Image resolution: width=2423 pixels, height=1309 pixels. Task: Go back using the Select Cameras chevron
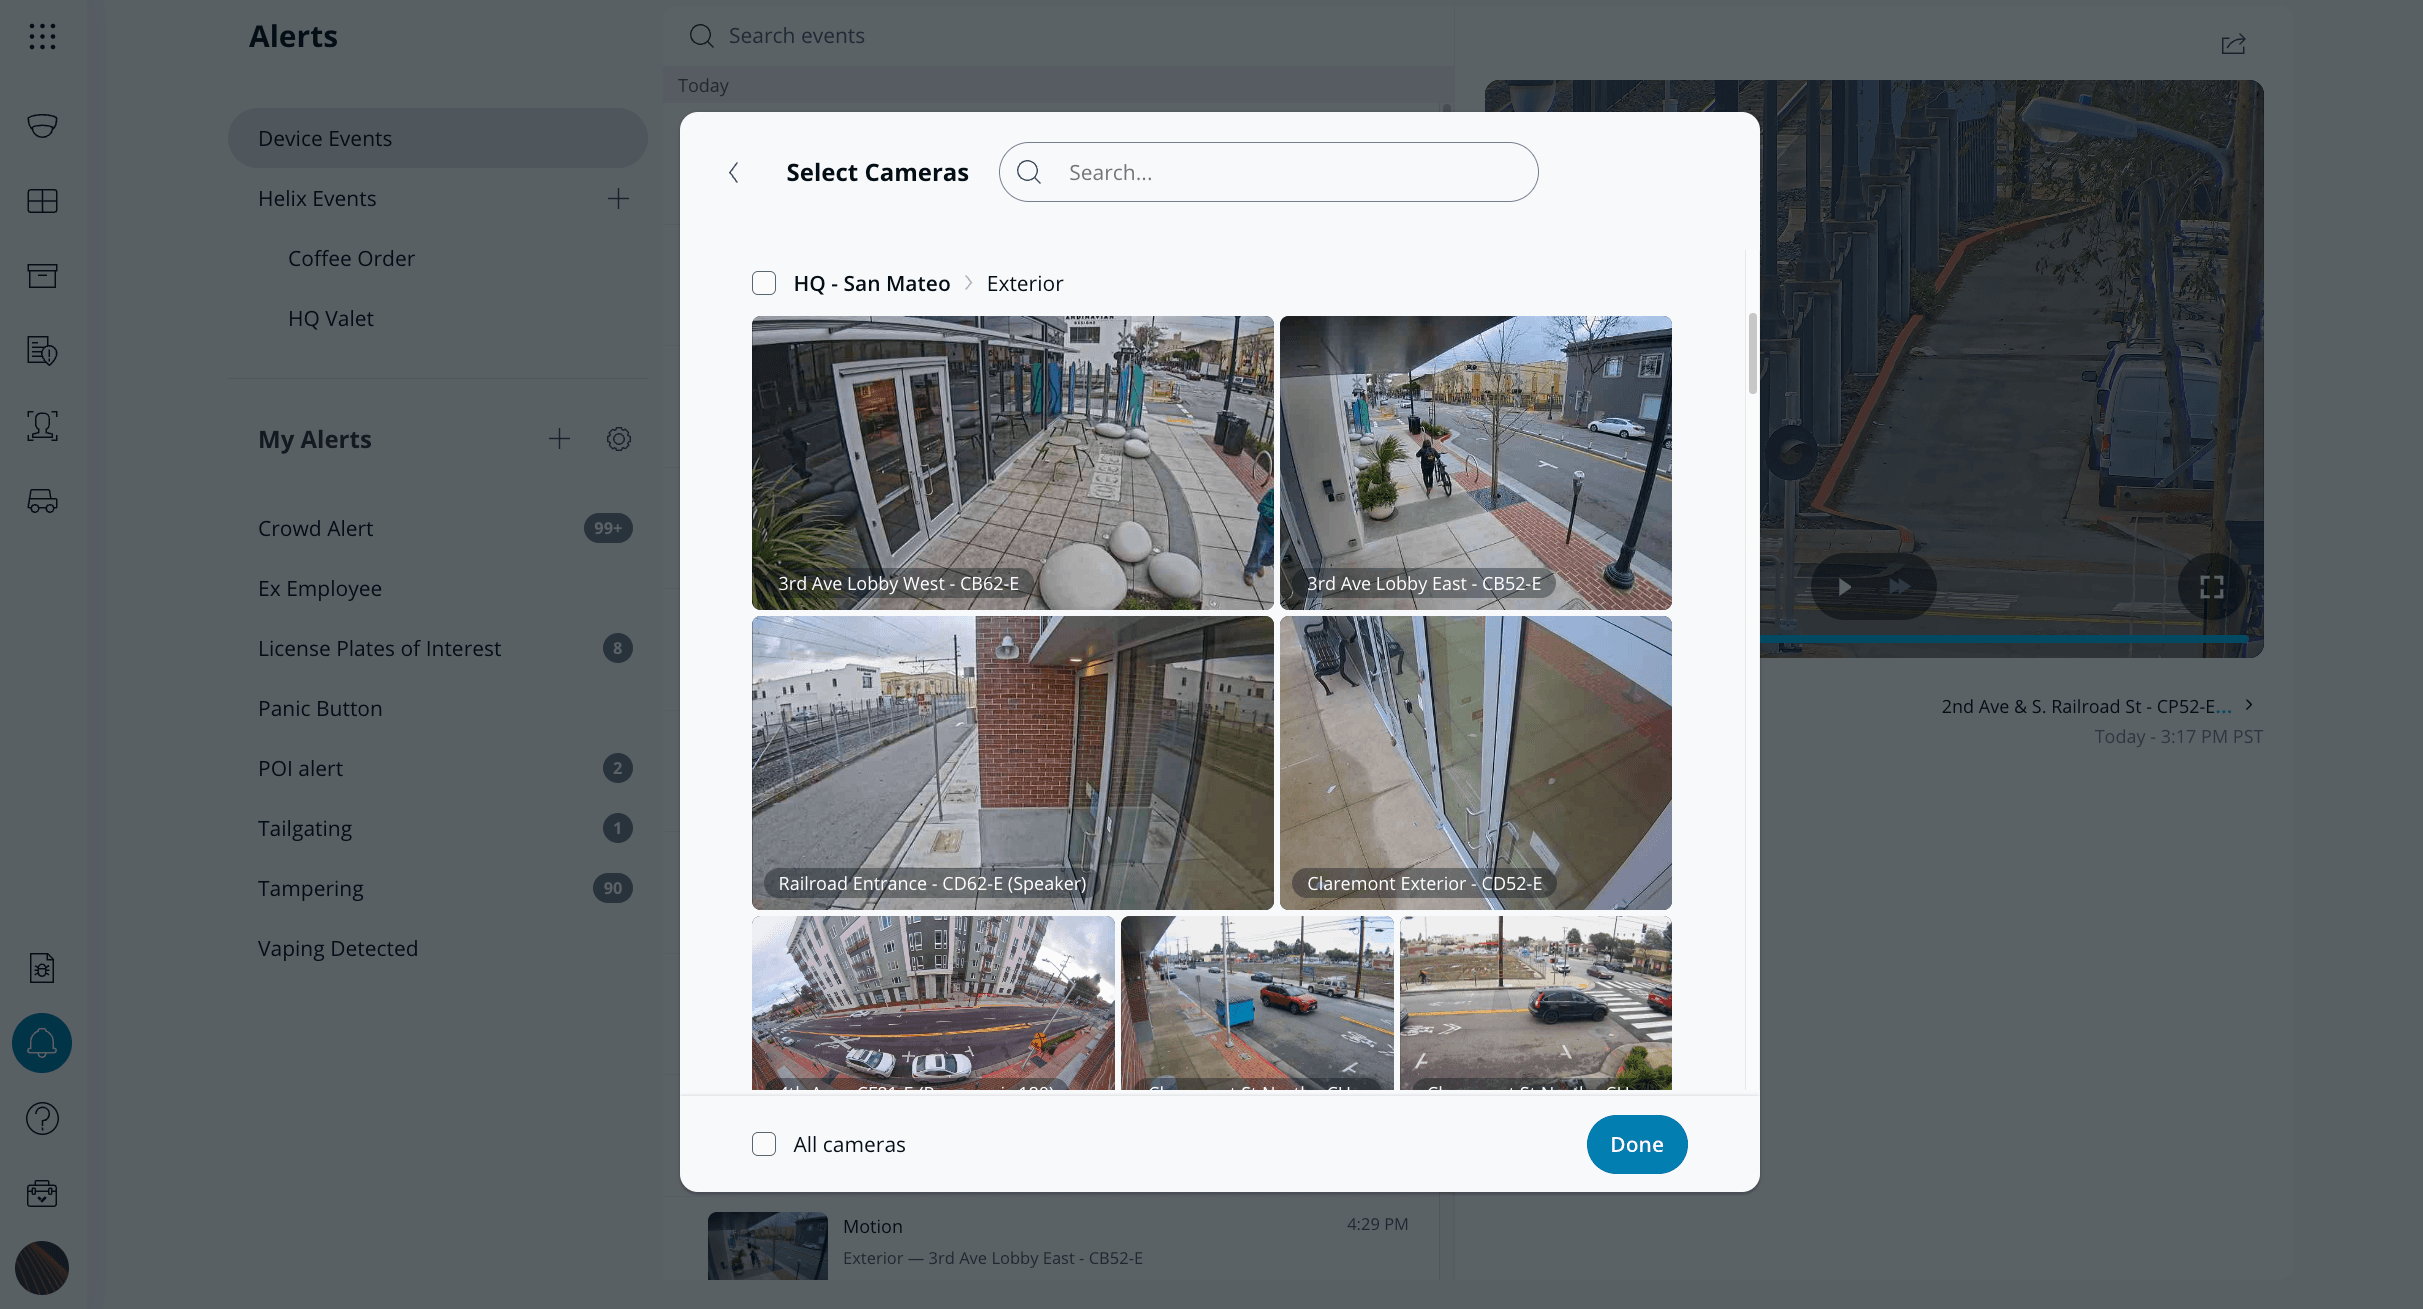(734, 173)
